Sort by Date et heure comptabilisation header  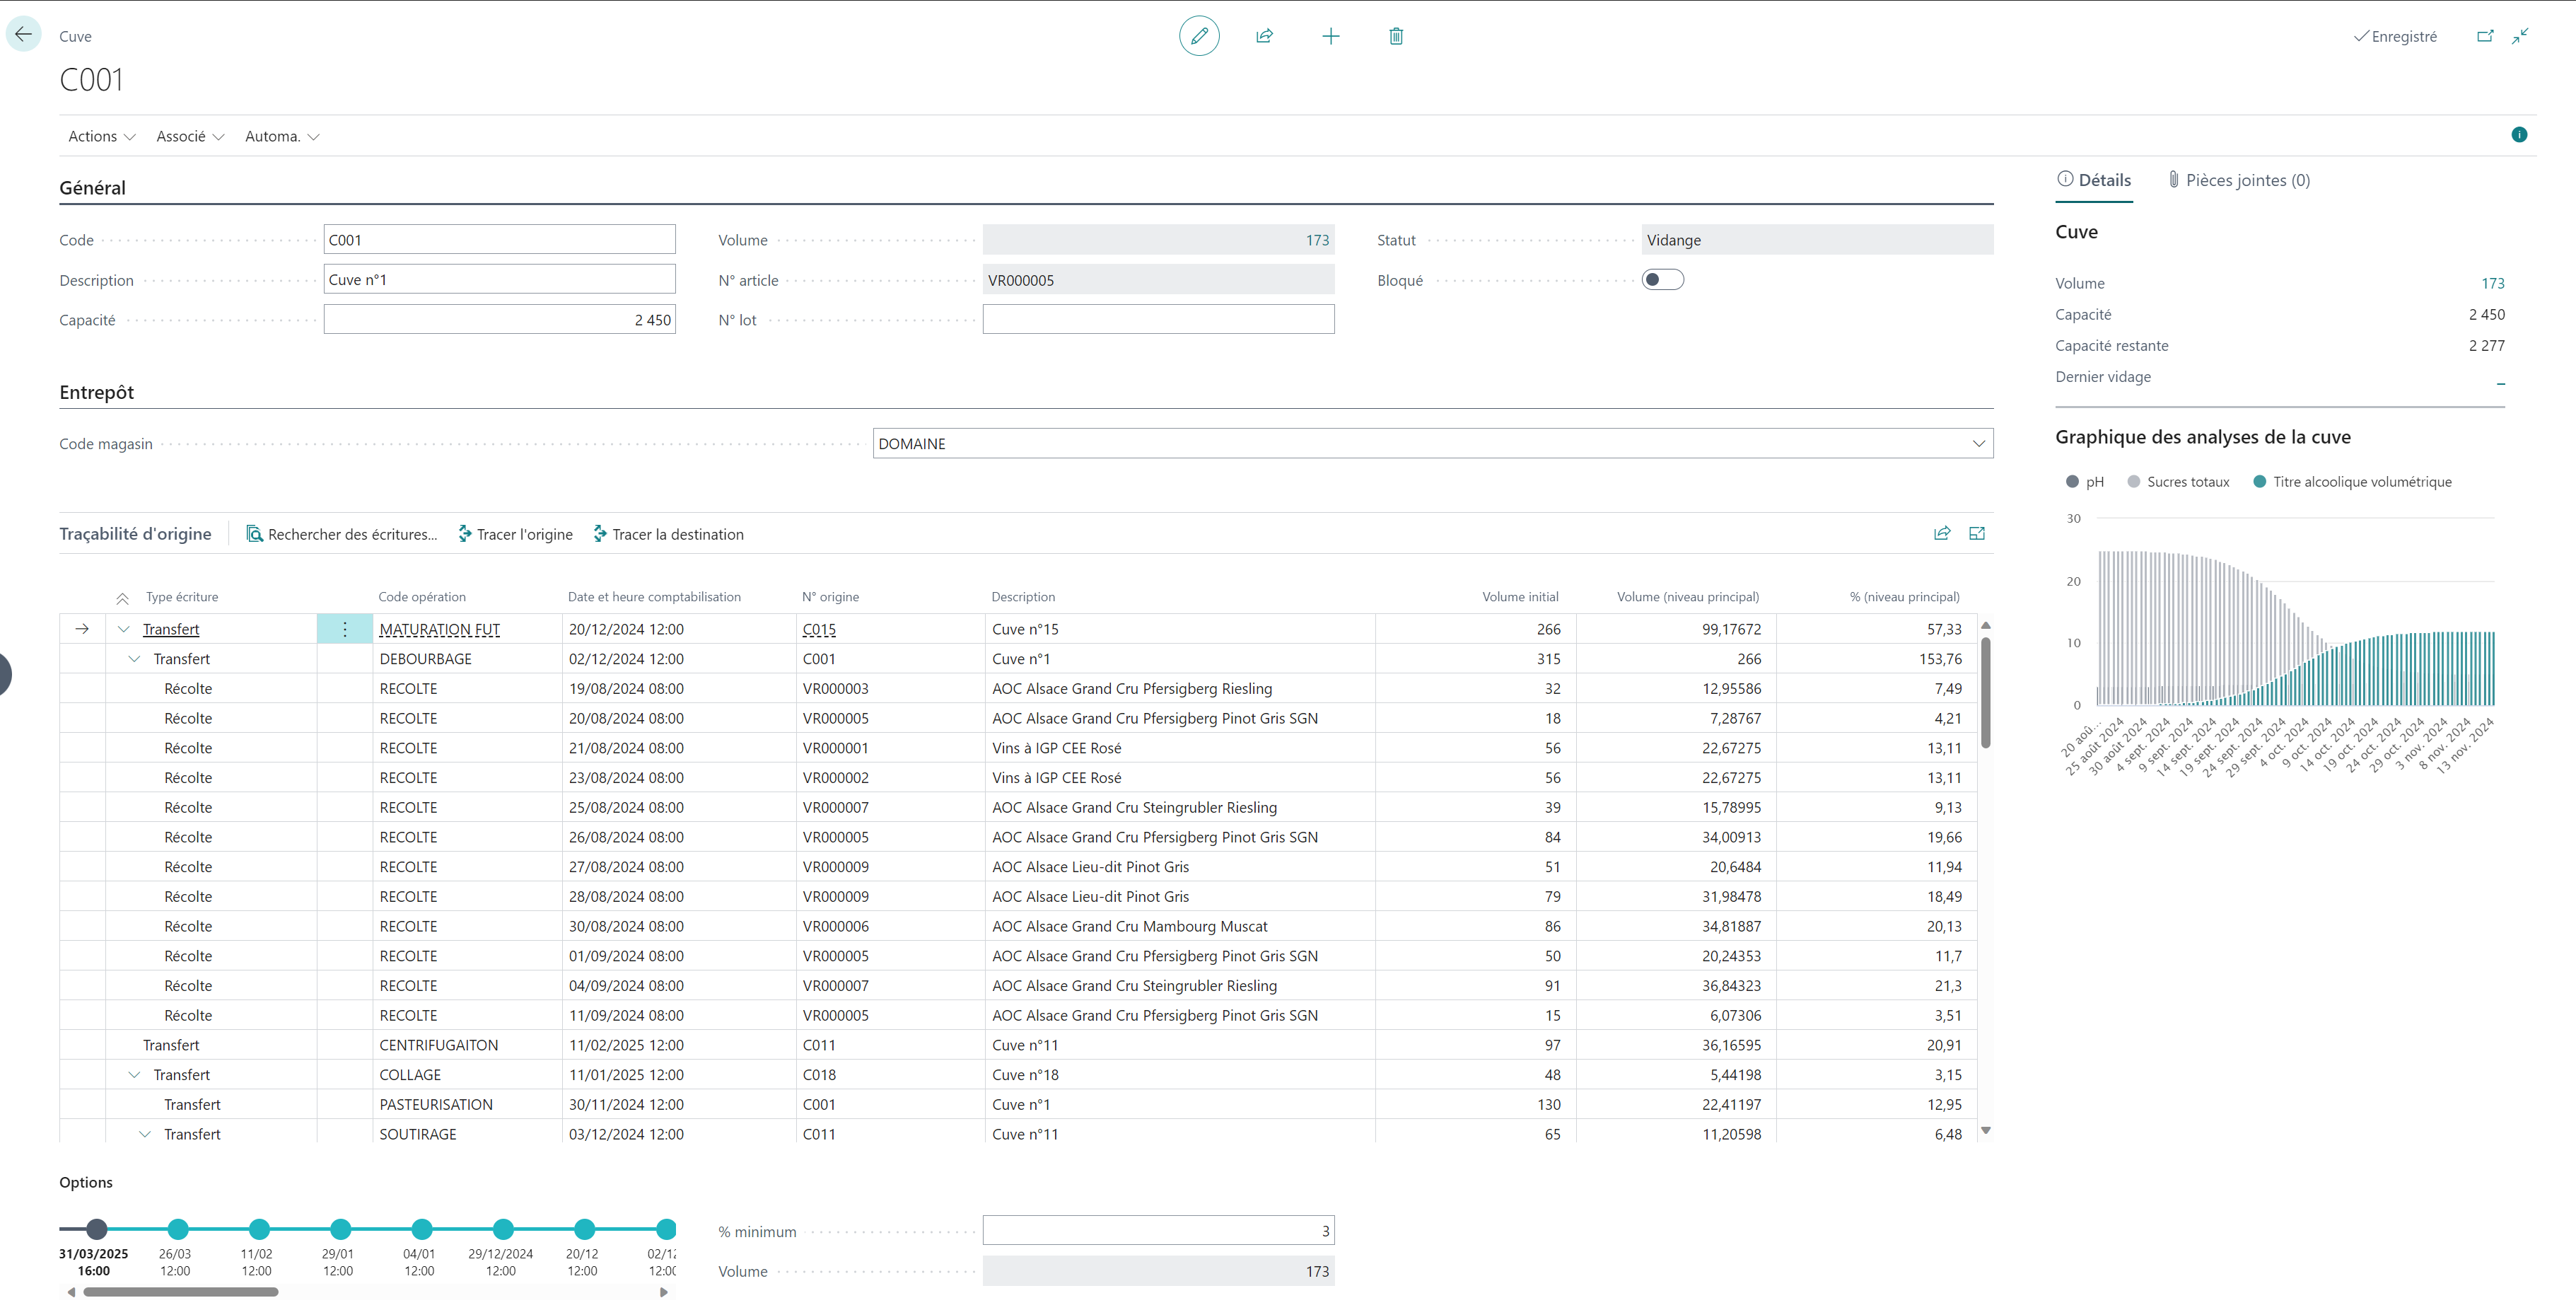point(654,597)
